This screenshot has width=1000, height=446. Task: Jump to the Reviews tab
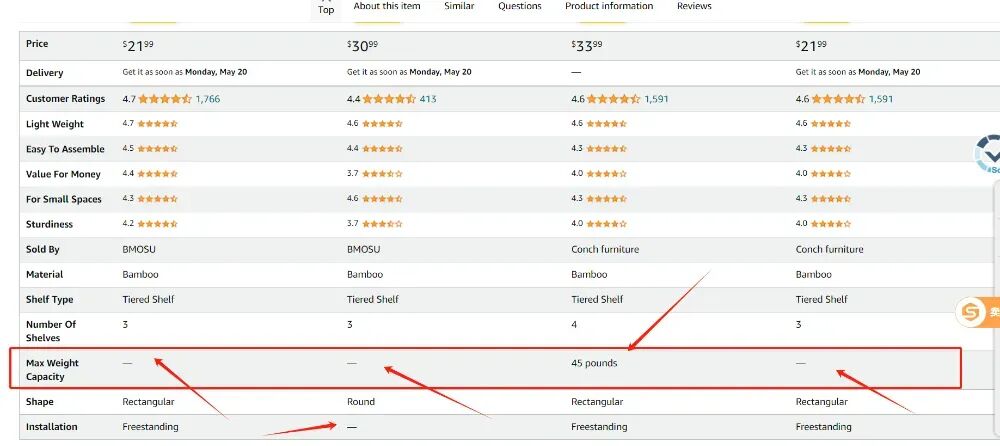694,6
